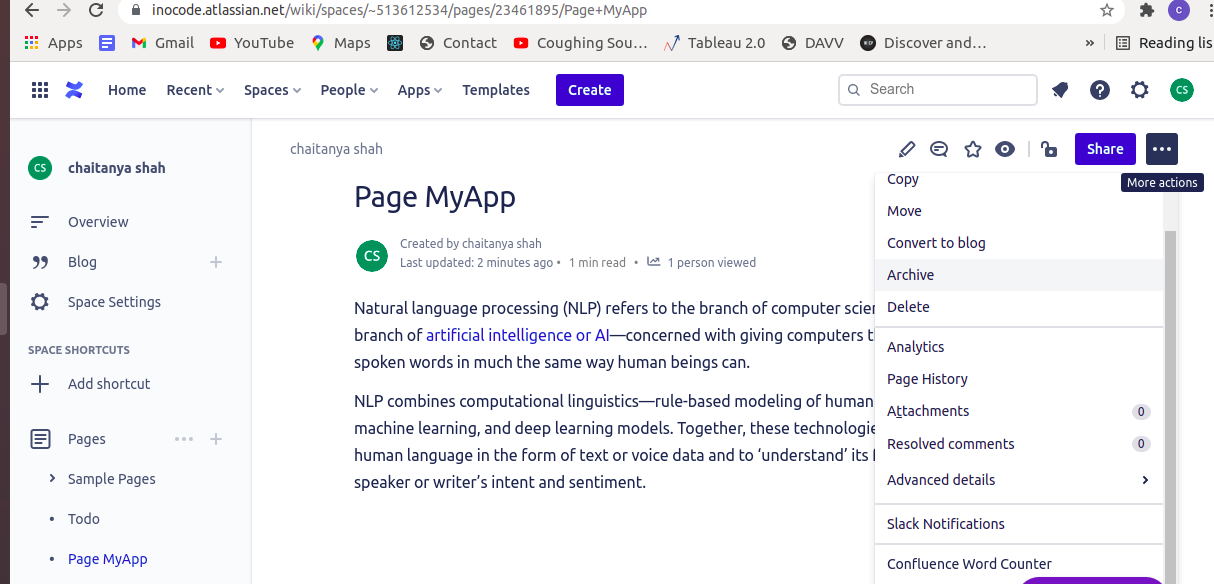The height and width of the screenshot is (584, 1214).
Task: Open Resolved comments entry
Action: coord(1019,444)
